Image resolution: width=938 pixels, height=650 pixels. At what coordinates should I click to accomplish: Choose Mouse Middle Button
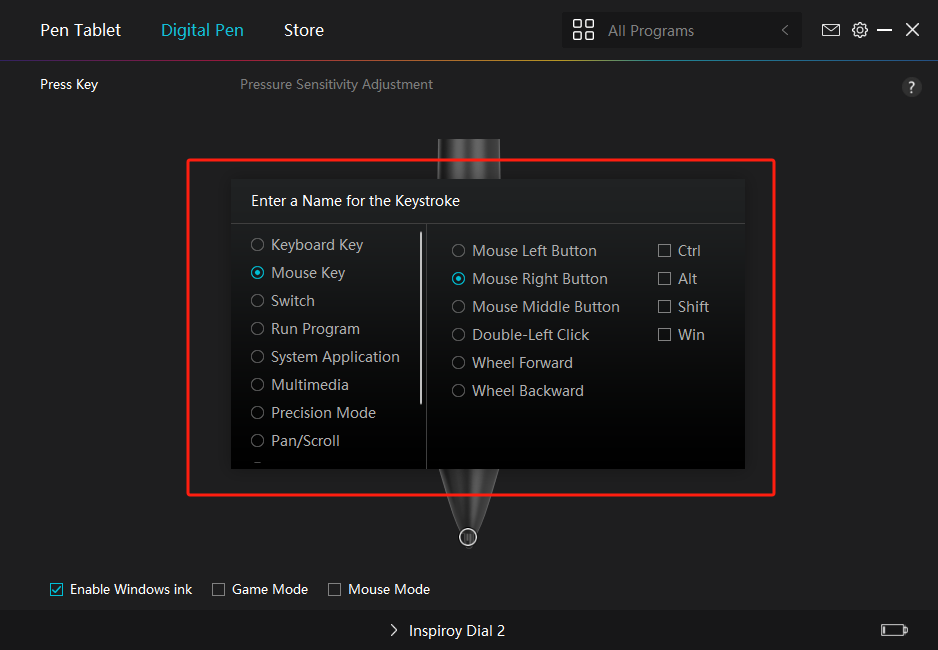[x=458, y=307]
